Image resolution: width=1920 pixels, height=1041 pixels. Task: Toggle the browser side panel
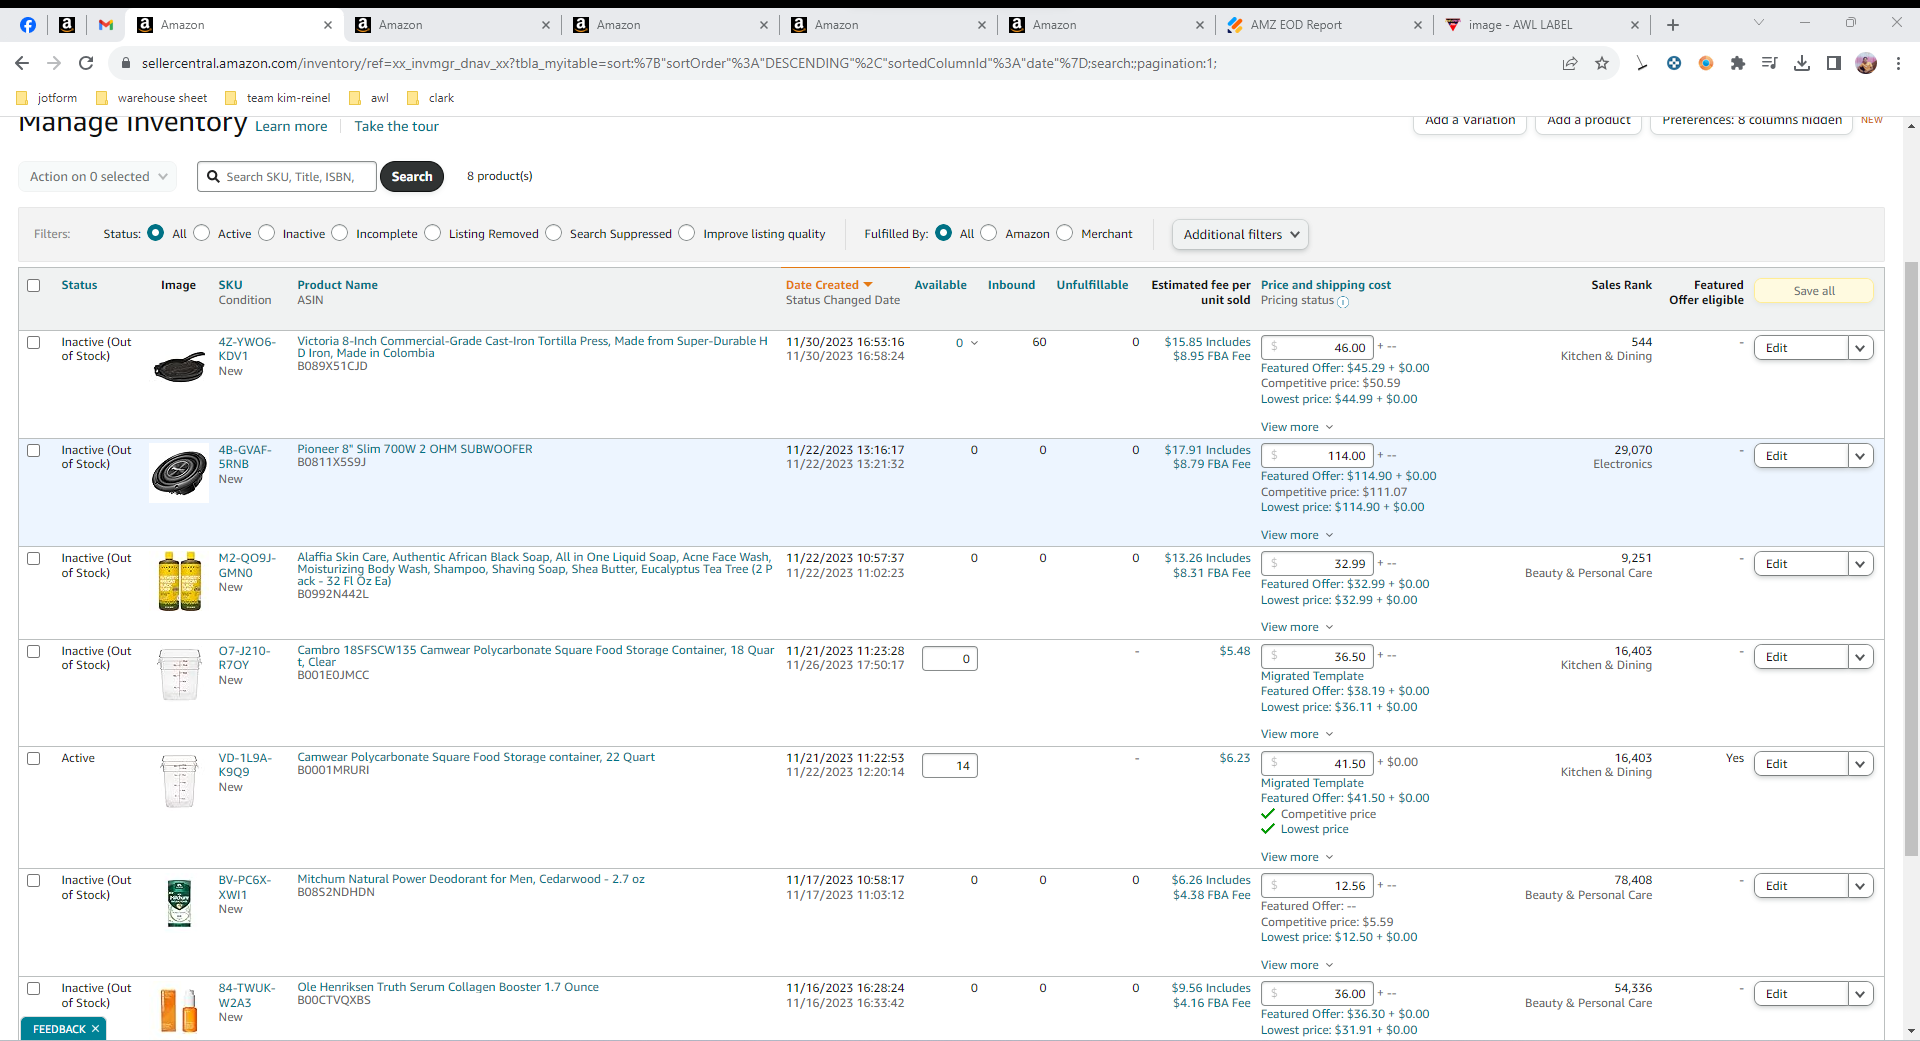click(1834, 63)
